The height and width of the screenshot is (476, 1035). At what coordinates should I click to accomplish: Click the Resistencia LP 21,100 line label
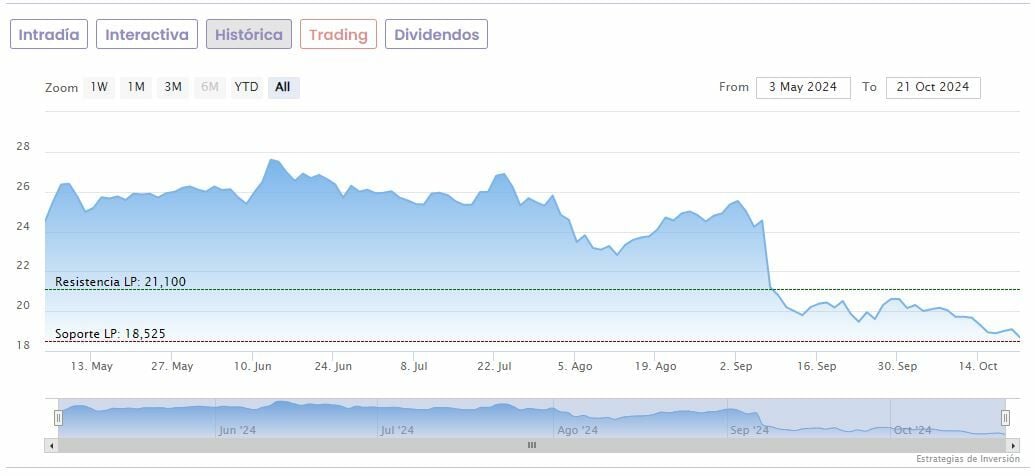coord(120,282)
